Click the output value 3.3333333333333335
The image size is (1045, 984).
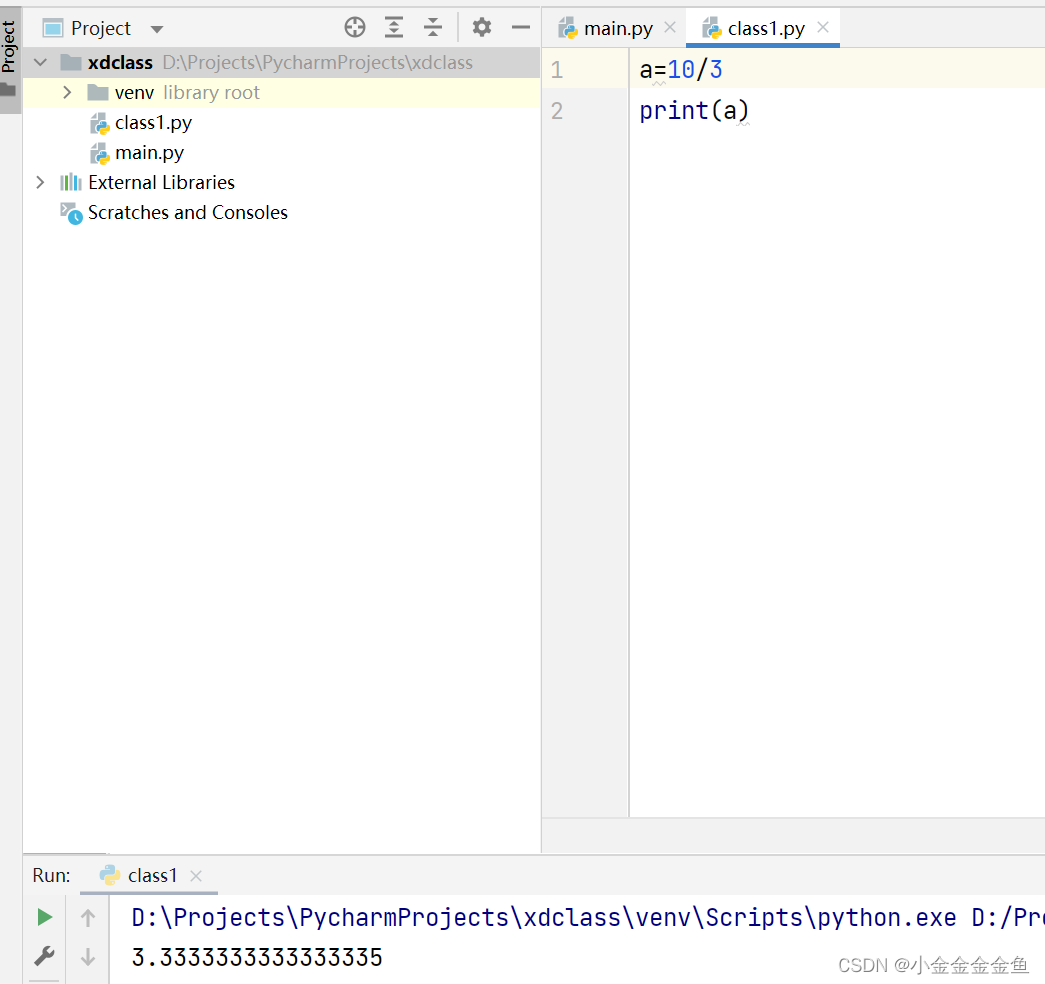257,957
